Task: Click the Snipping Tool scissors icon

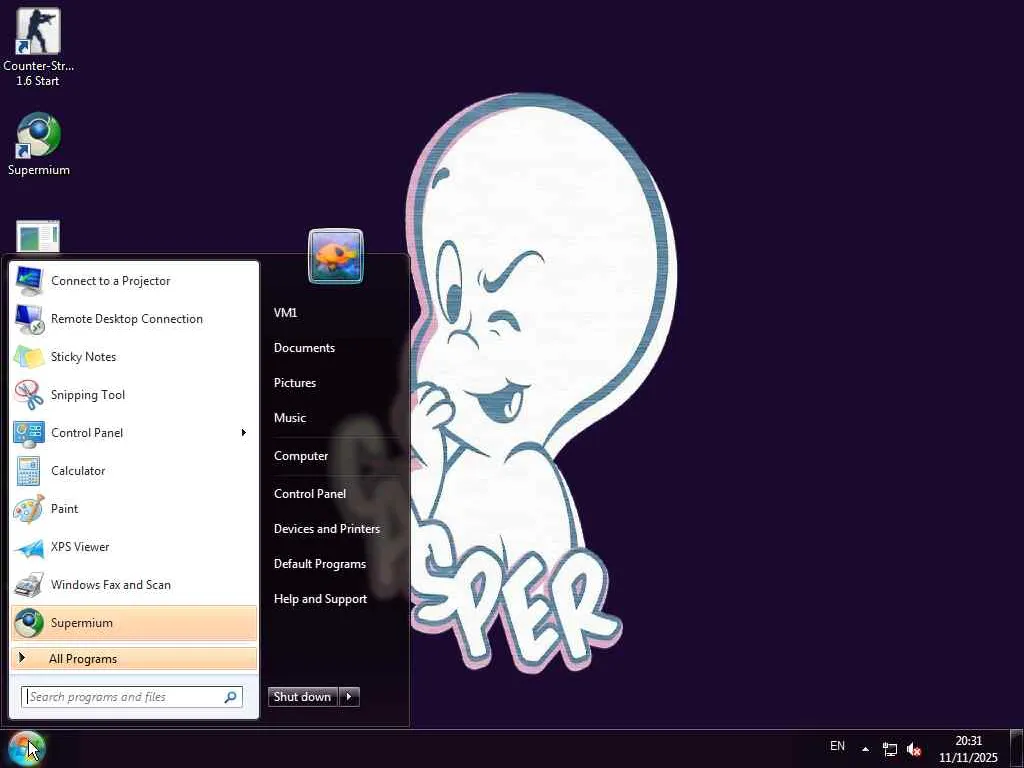Action: pos(29,394)
